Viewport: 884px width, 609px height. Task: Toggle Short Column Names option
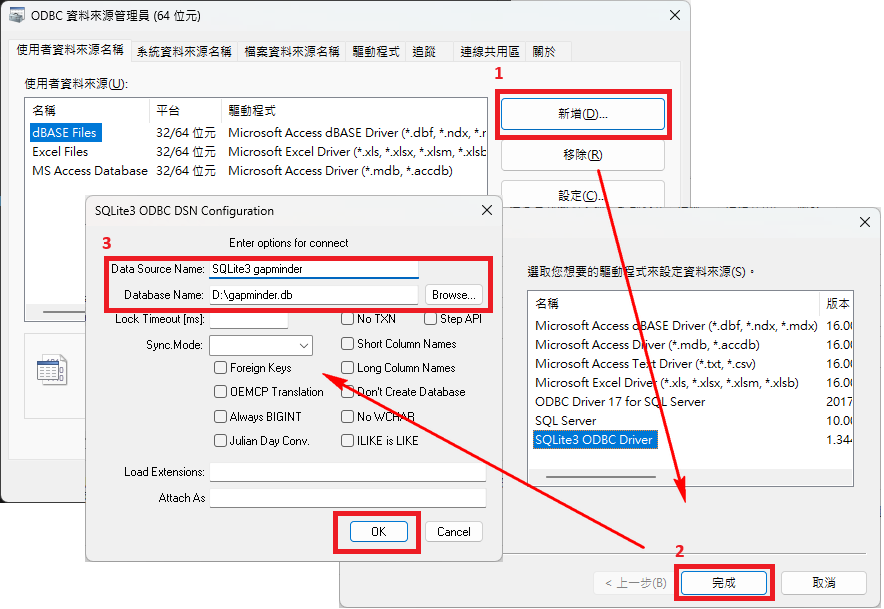(x=347, y=343)
